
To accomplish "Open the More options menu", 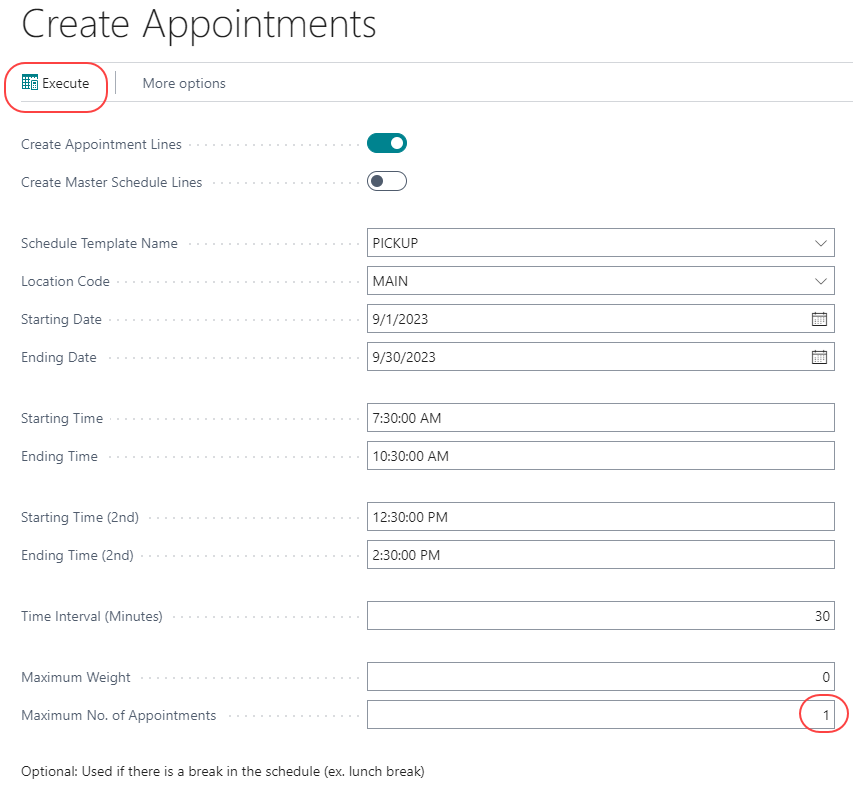I will 184,83.
